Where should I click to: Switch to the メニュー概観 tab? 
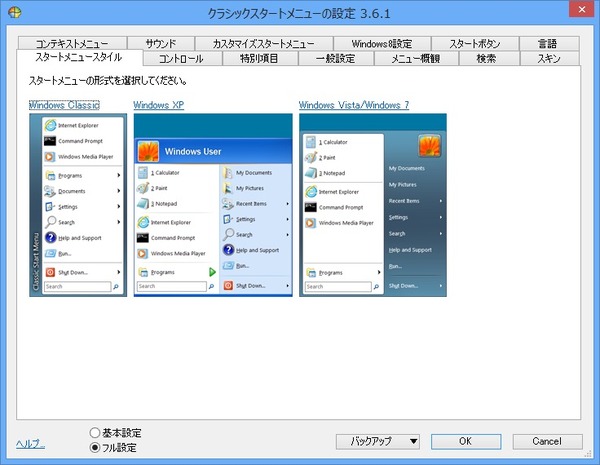pyautogui.click(x=416, y=59)
